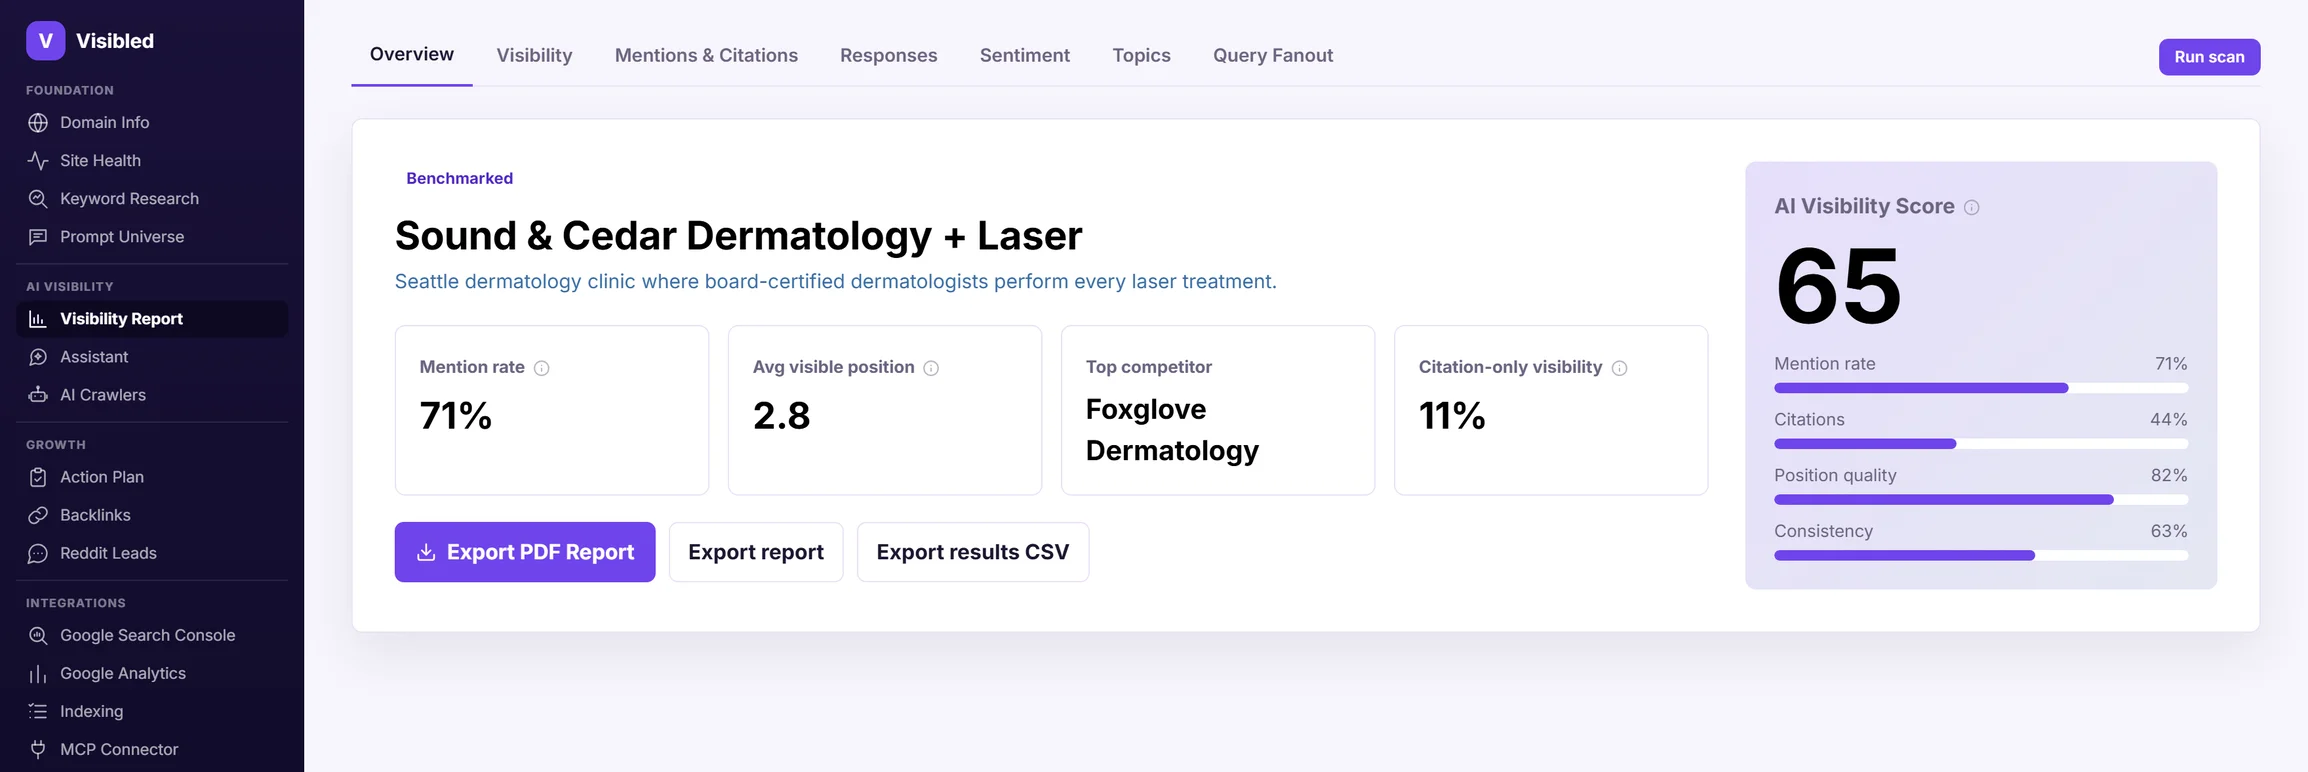
Task: Click the info icon beside Mention rate
Action: pos(542,368)
